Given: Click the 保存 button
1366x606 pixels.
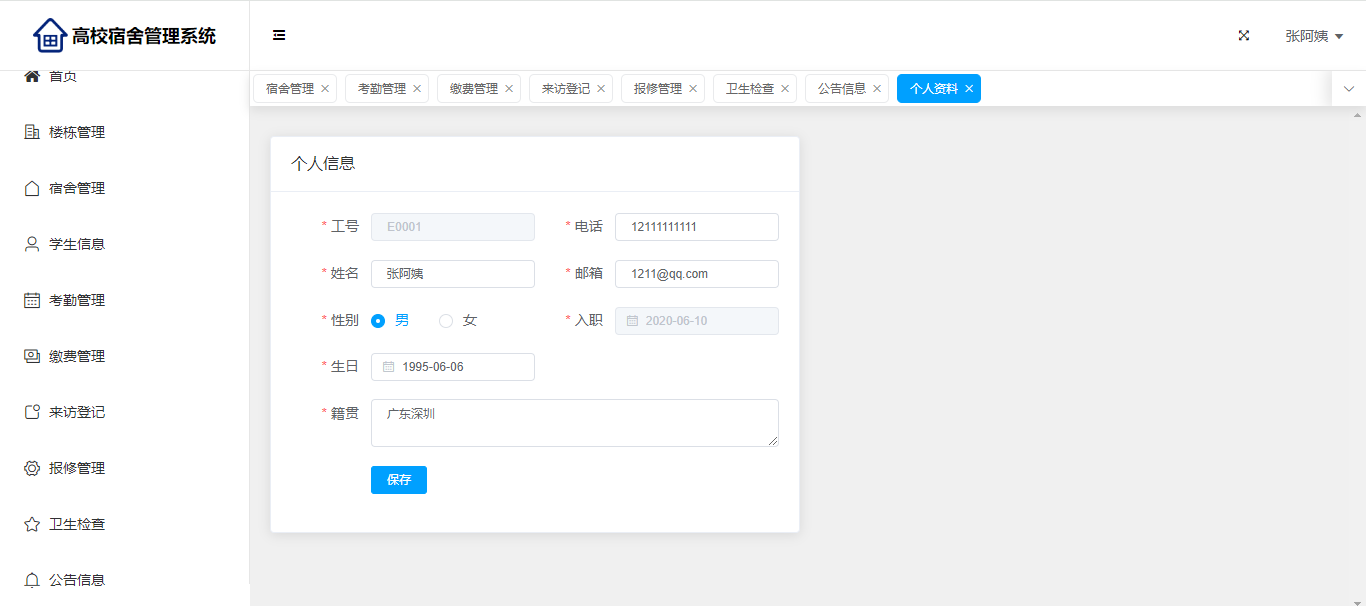Looking at the screenshot, I should pyautogui.click(x=398, y=480).
